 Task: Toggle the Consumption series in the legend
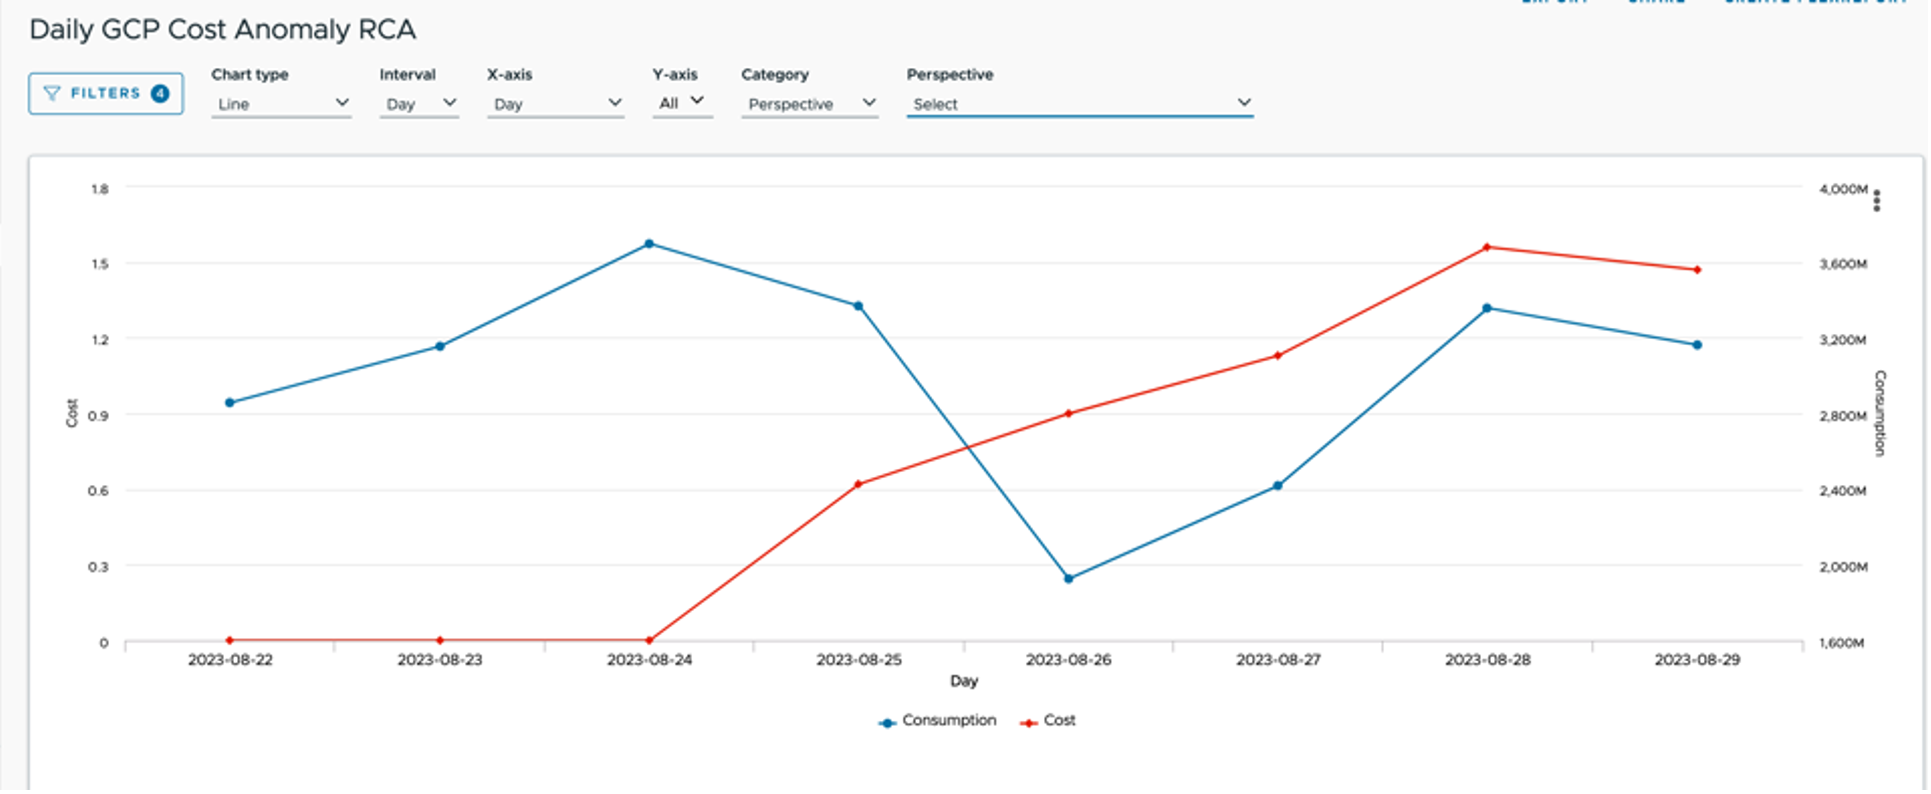pos(937,720)
